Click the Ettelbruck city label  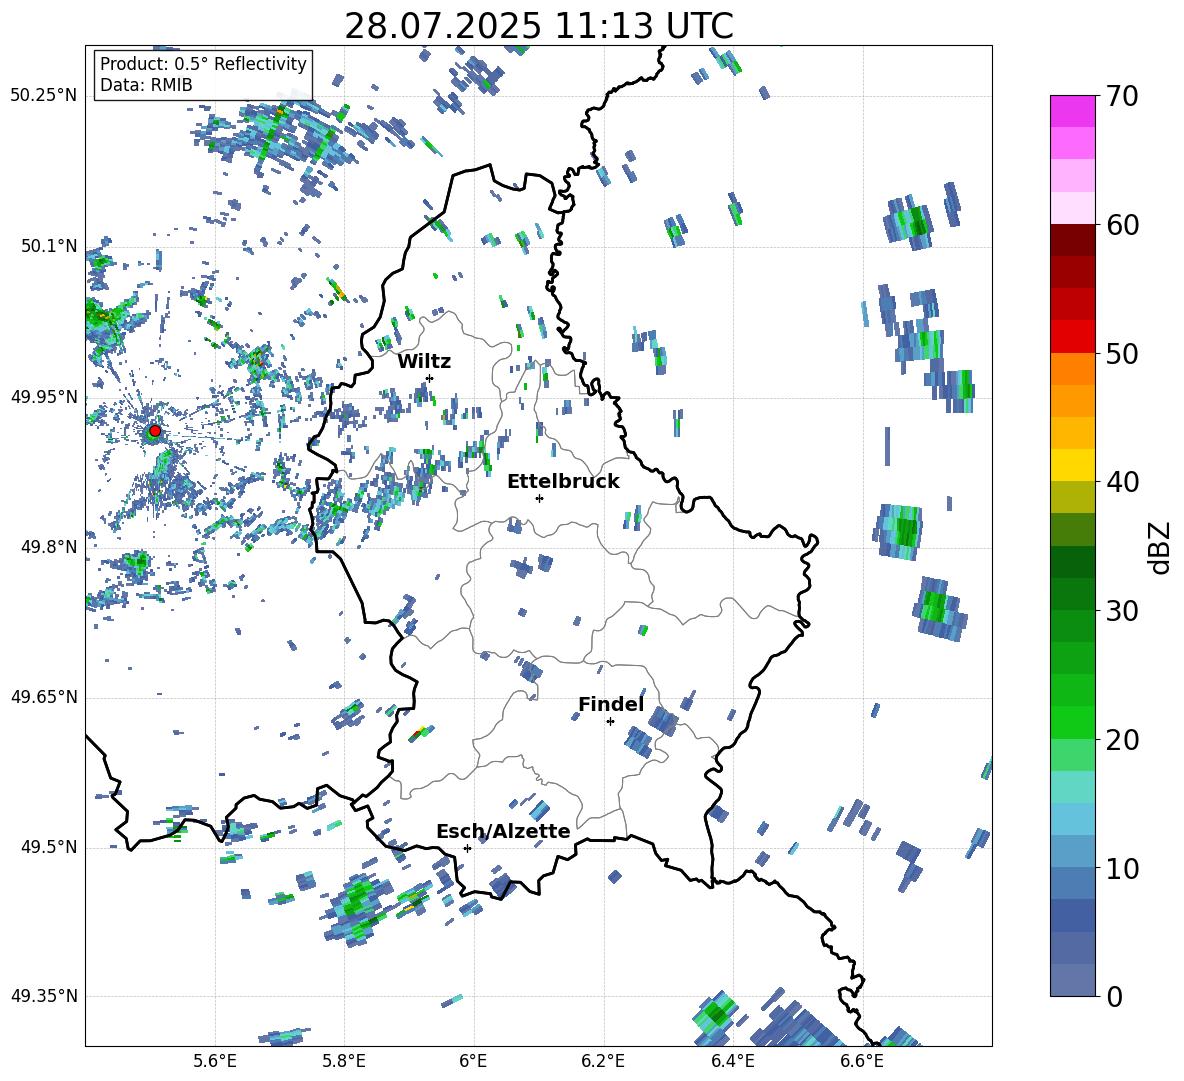click(563, 482)
